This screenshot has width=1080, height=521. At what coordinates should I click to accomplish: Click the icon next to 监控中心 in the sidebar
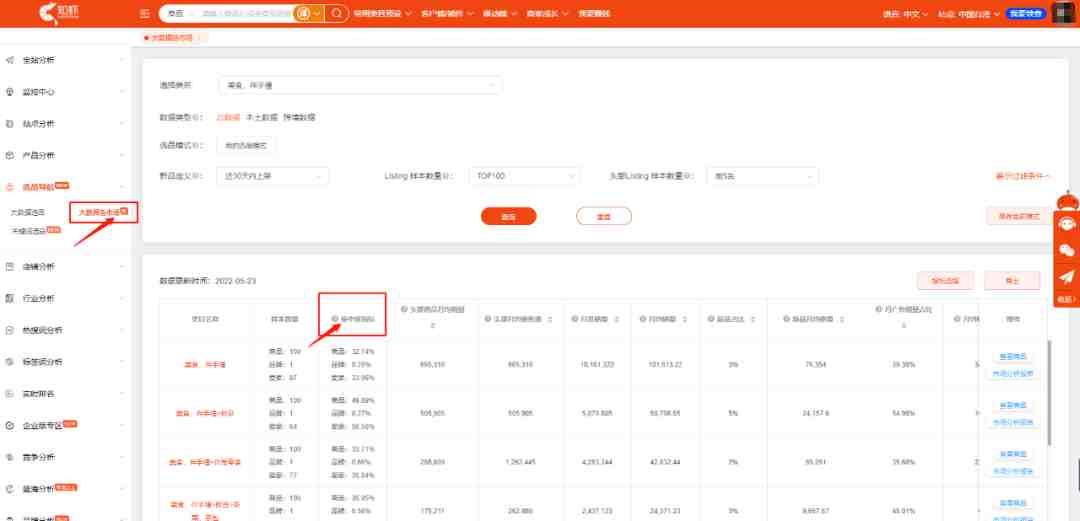coord(10,92)
